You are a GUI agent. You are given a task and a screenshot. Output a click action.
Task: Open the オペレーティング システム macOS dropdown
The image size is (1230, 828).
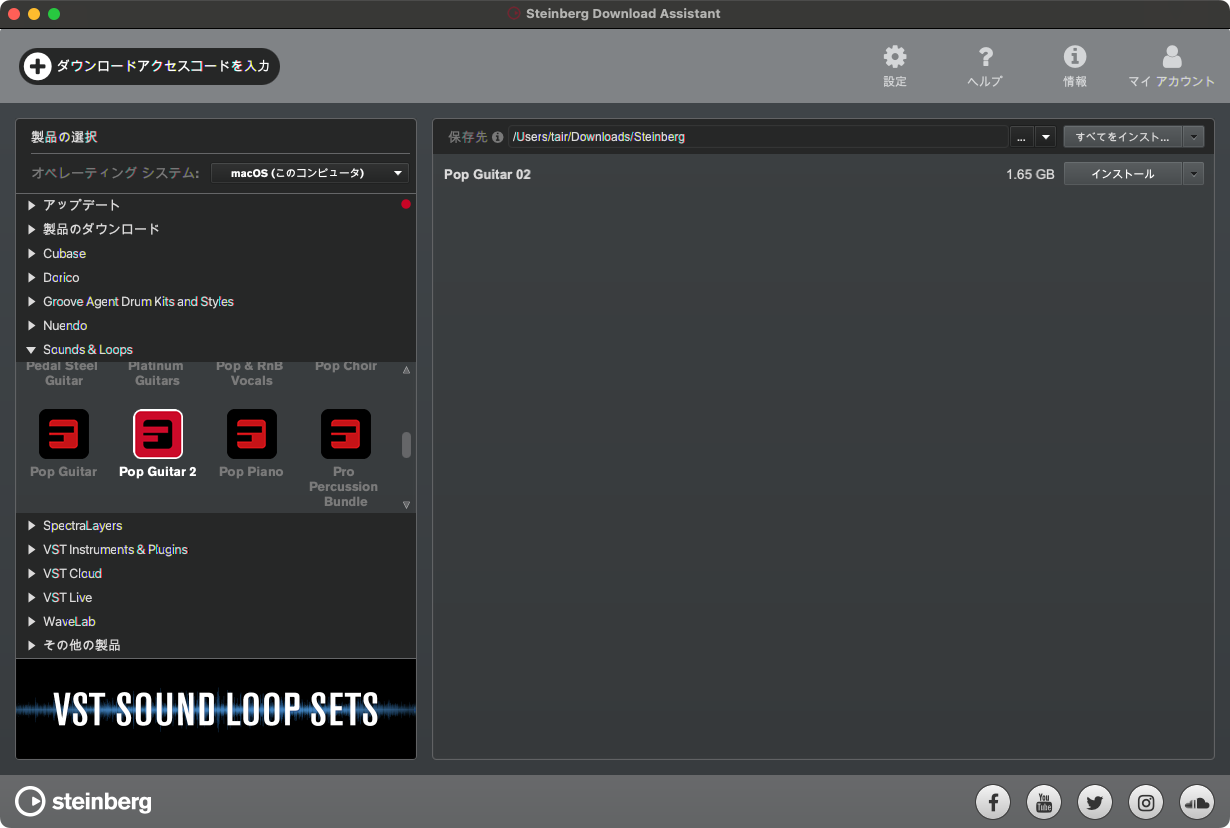[310, 173]
